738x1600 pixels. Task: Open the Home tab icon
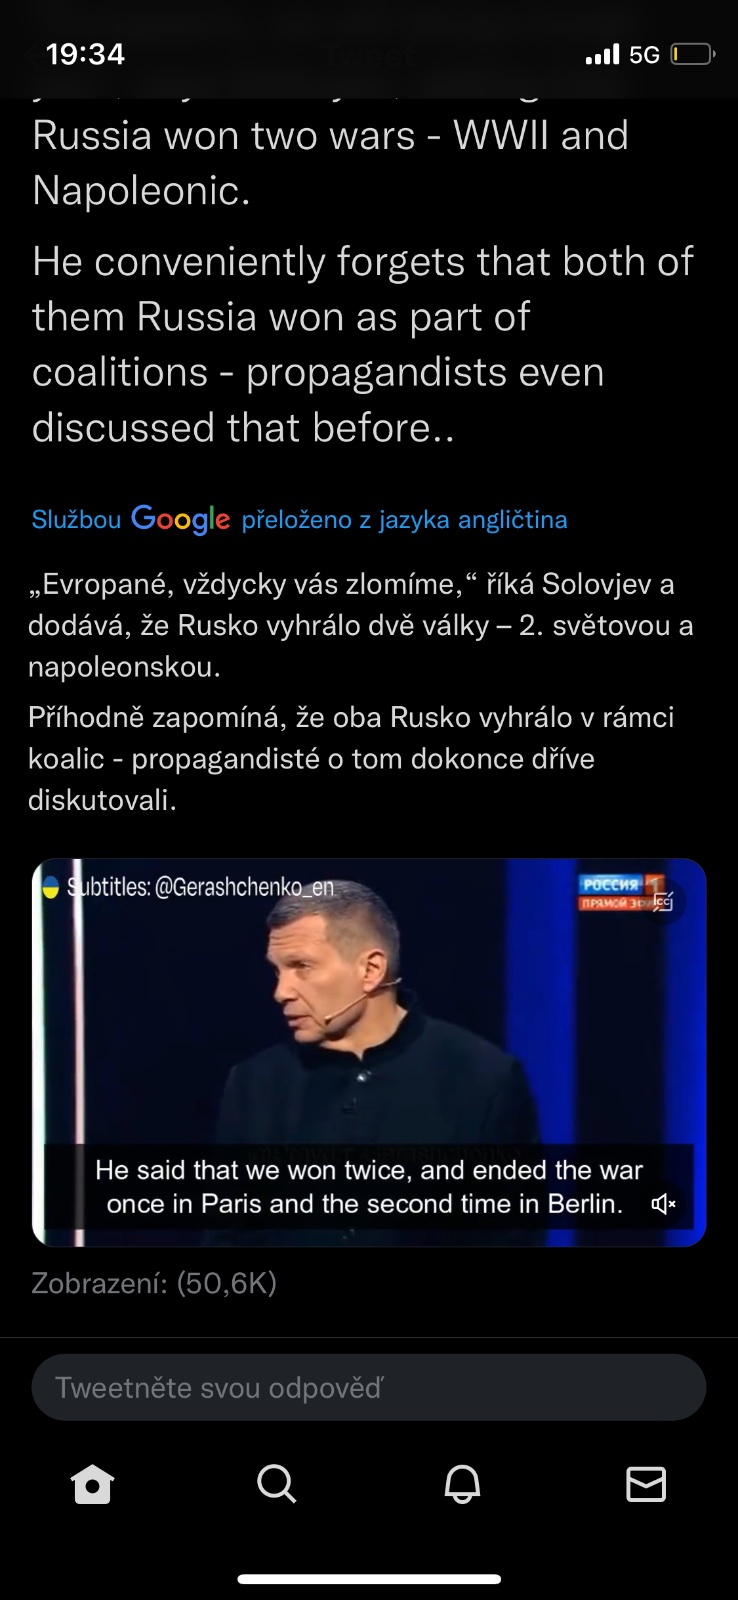(93, 1485)
